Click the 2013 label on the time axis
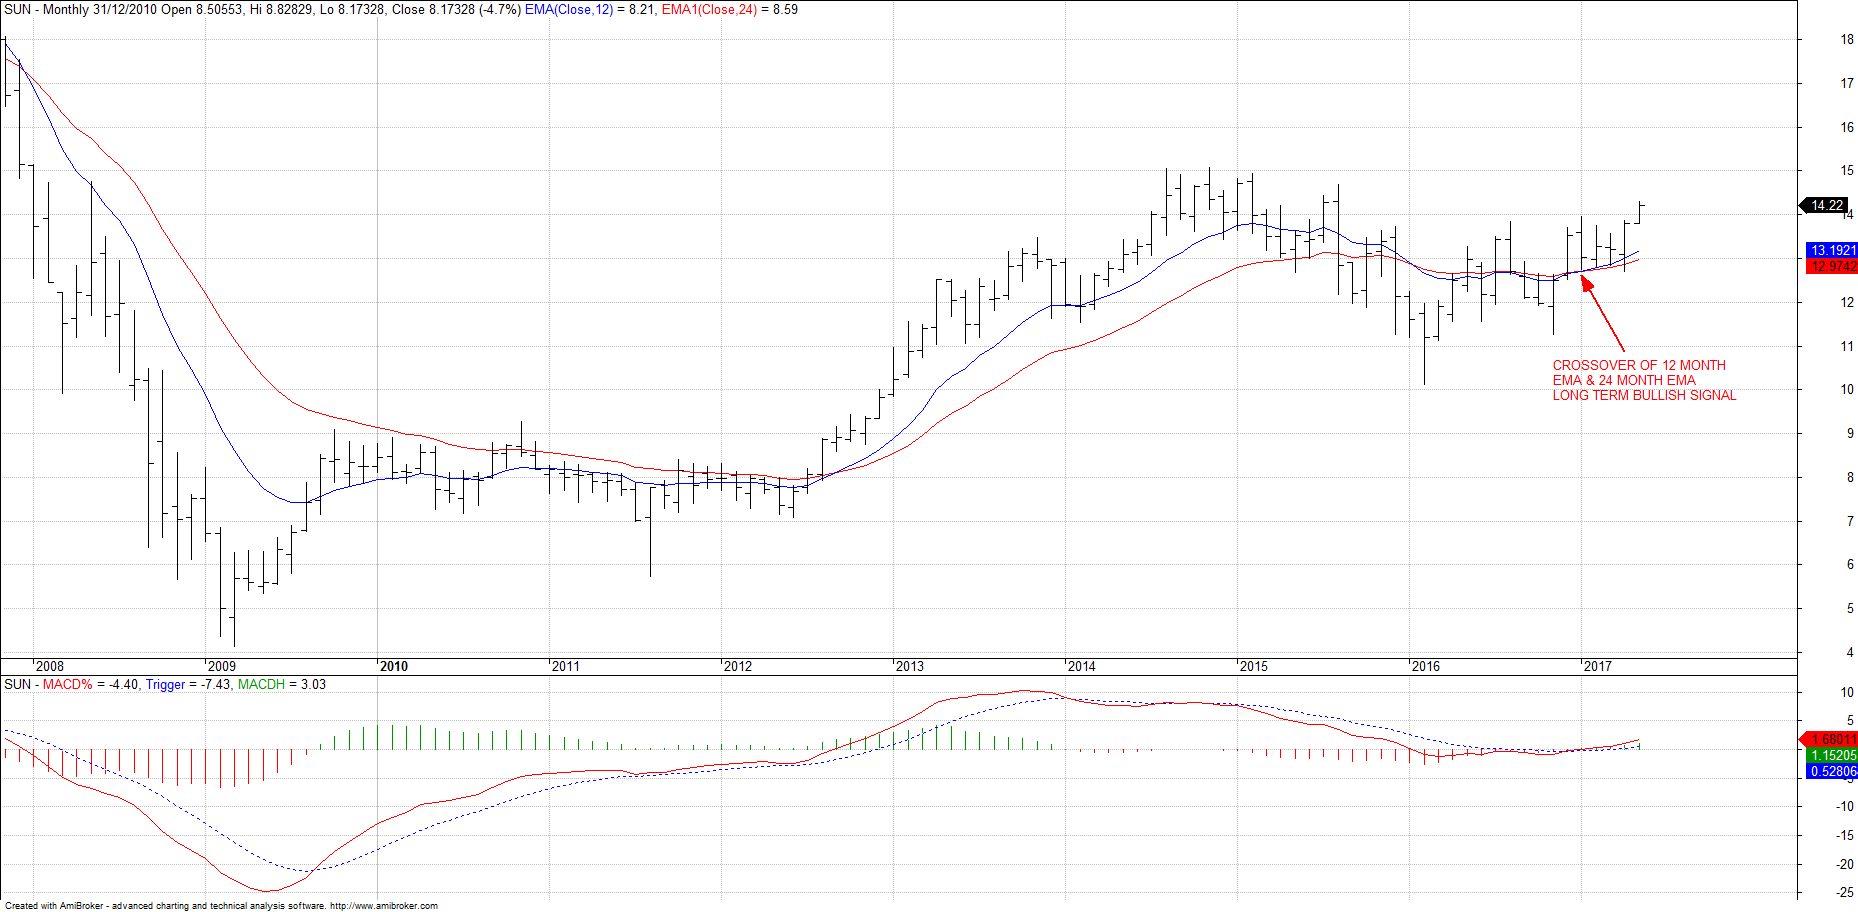Screen dimensions: 1858x912 pyautogui.click(x=909, y=666)
